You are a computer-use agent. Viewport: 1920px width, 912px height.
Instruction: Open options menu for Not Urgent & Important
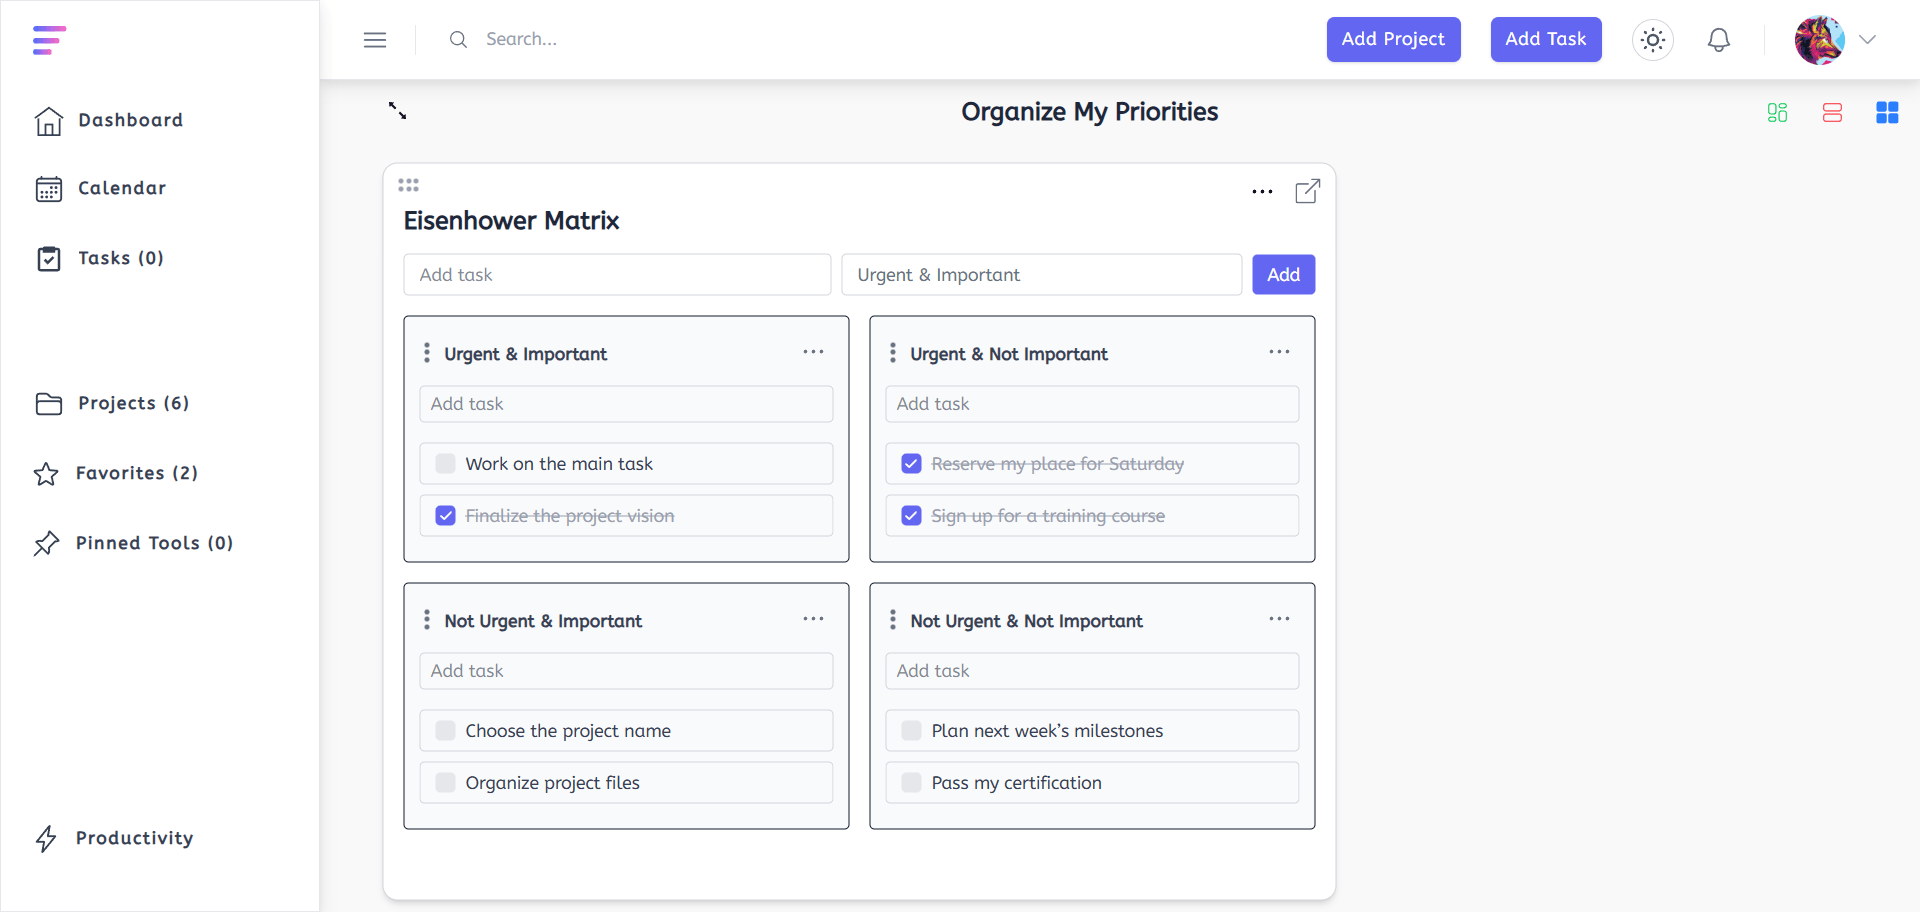click(813, 619)
